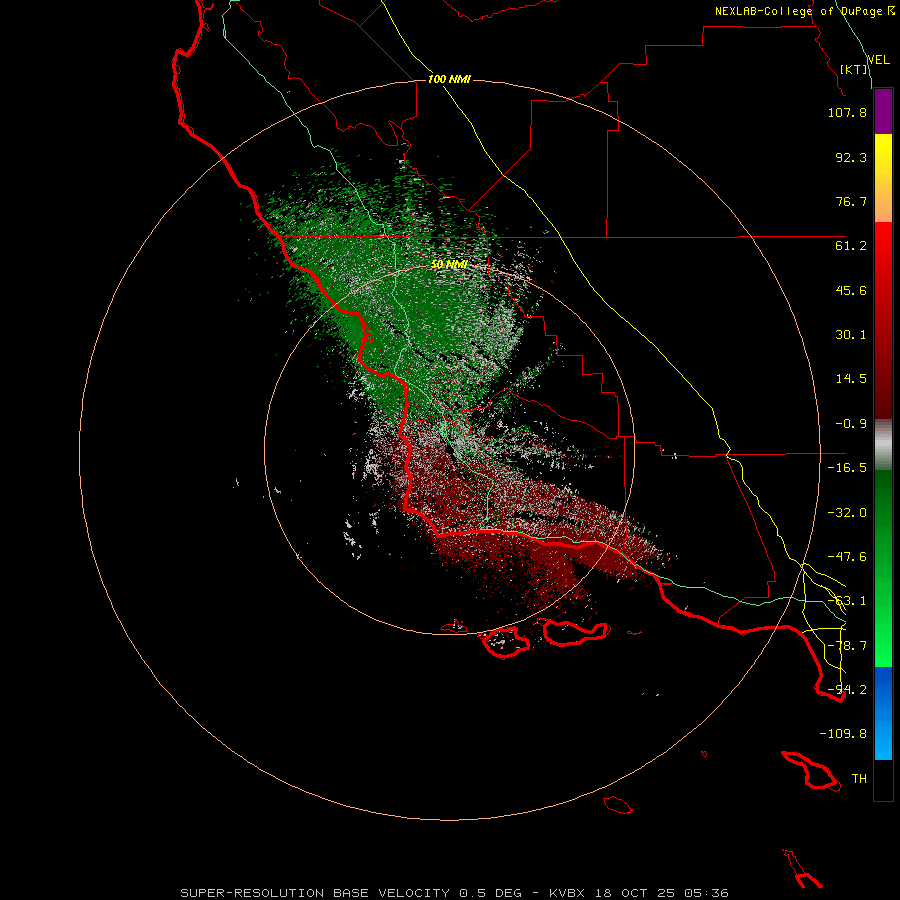Click the VEL legend title

coord(878,60)
